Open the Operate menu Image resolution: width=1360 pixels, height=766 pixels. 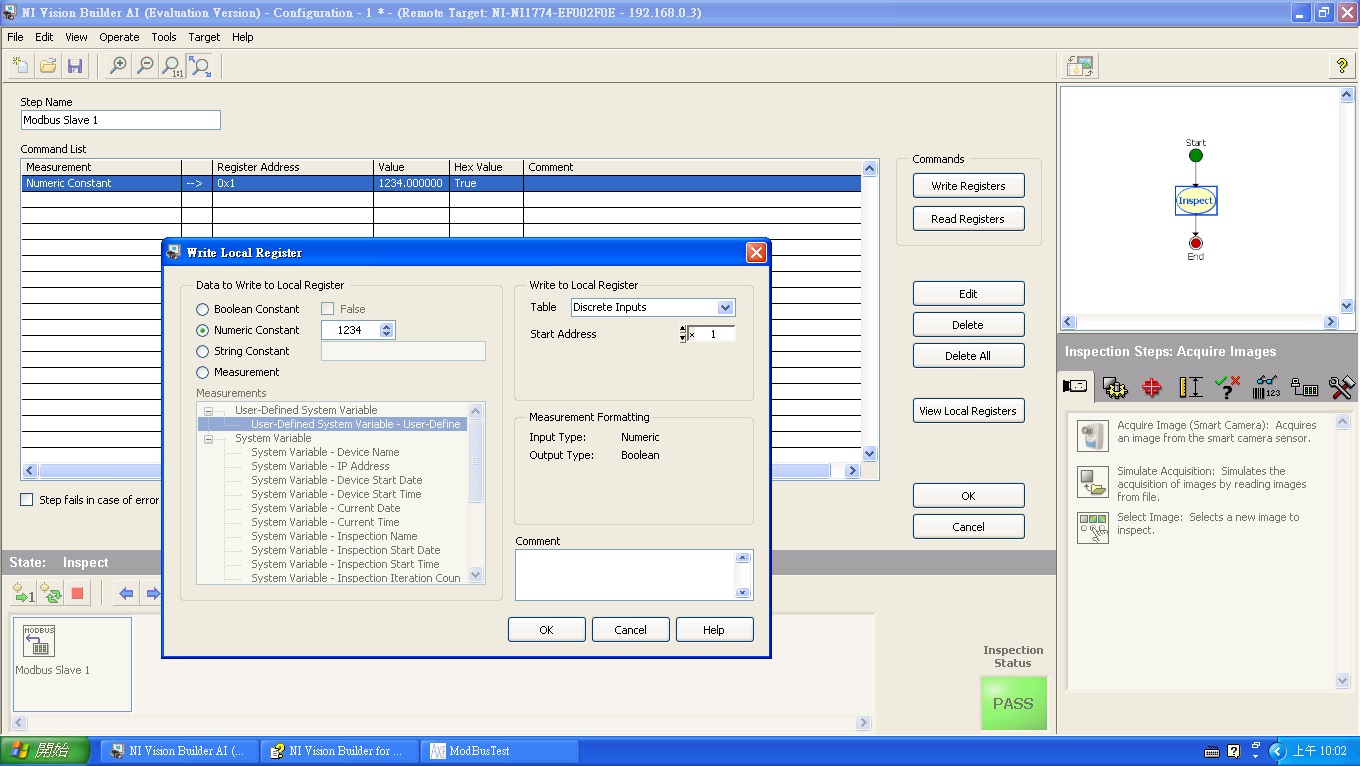(119, 37)
